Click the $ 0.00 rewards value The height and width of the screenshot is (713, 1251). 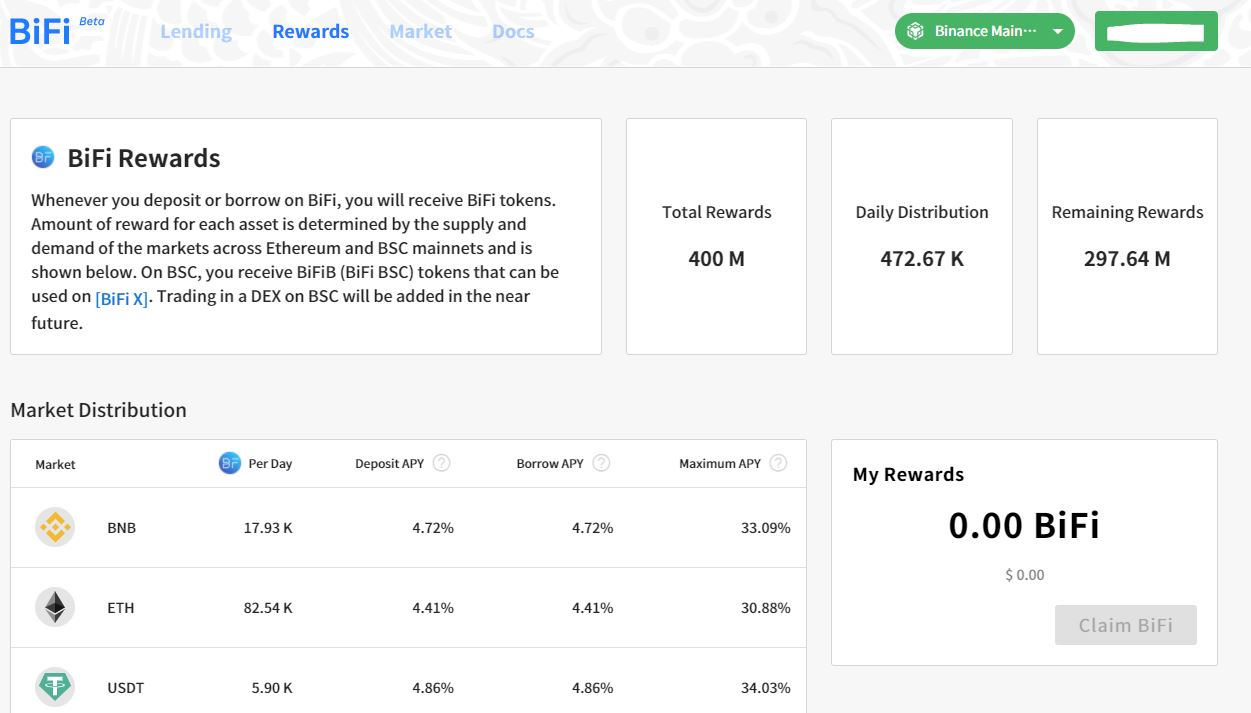1024,575
